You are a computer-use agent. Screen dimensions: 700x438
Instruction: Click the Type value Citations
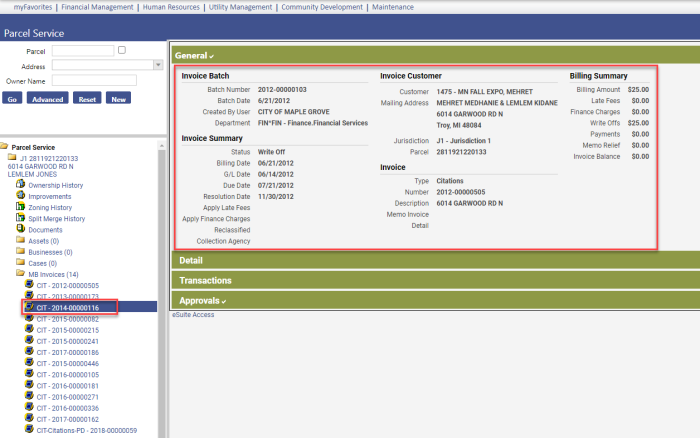coord(450,181)
